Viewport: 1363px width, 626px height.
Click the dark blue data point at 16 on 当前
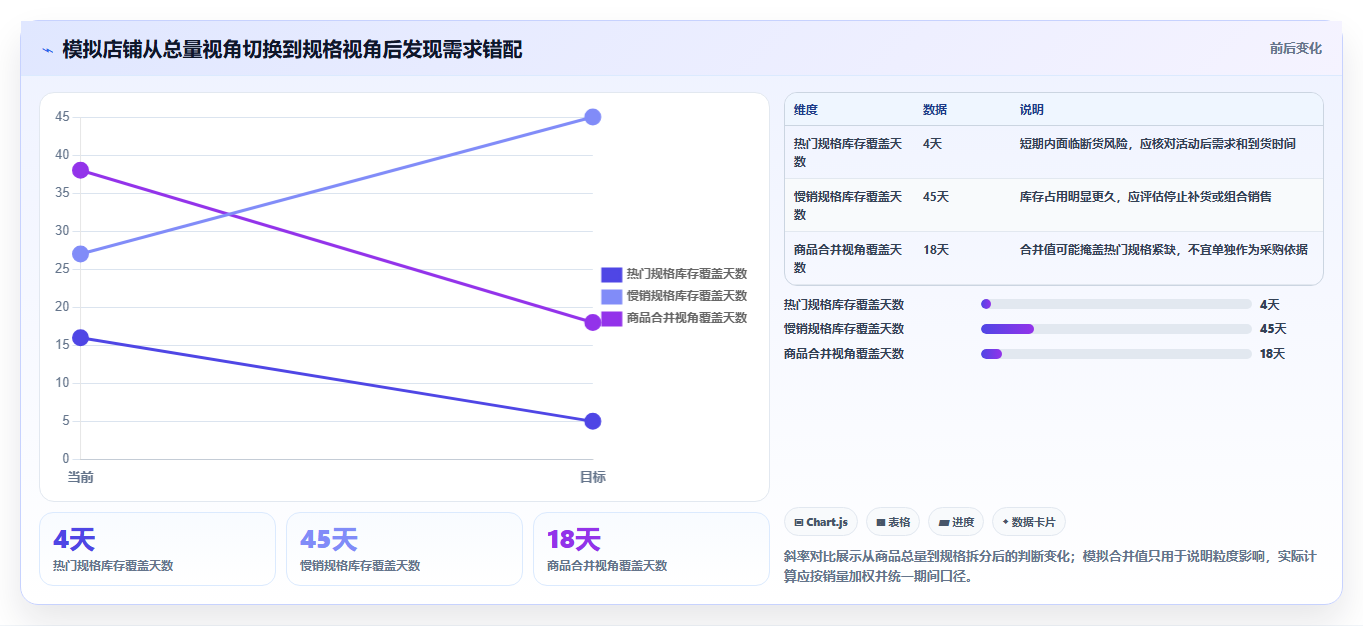[81, 338]
